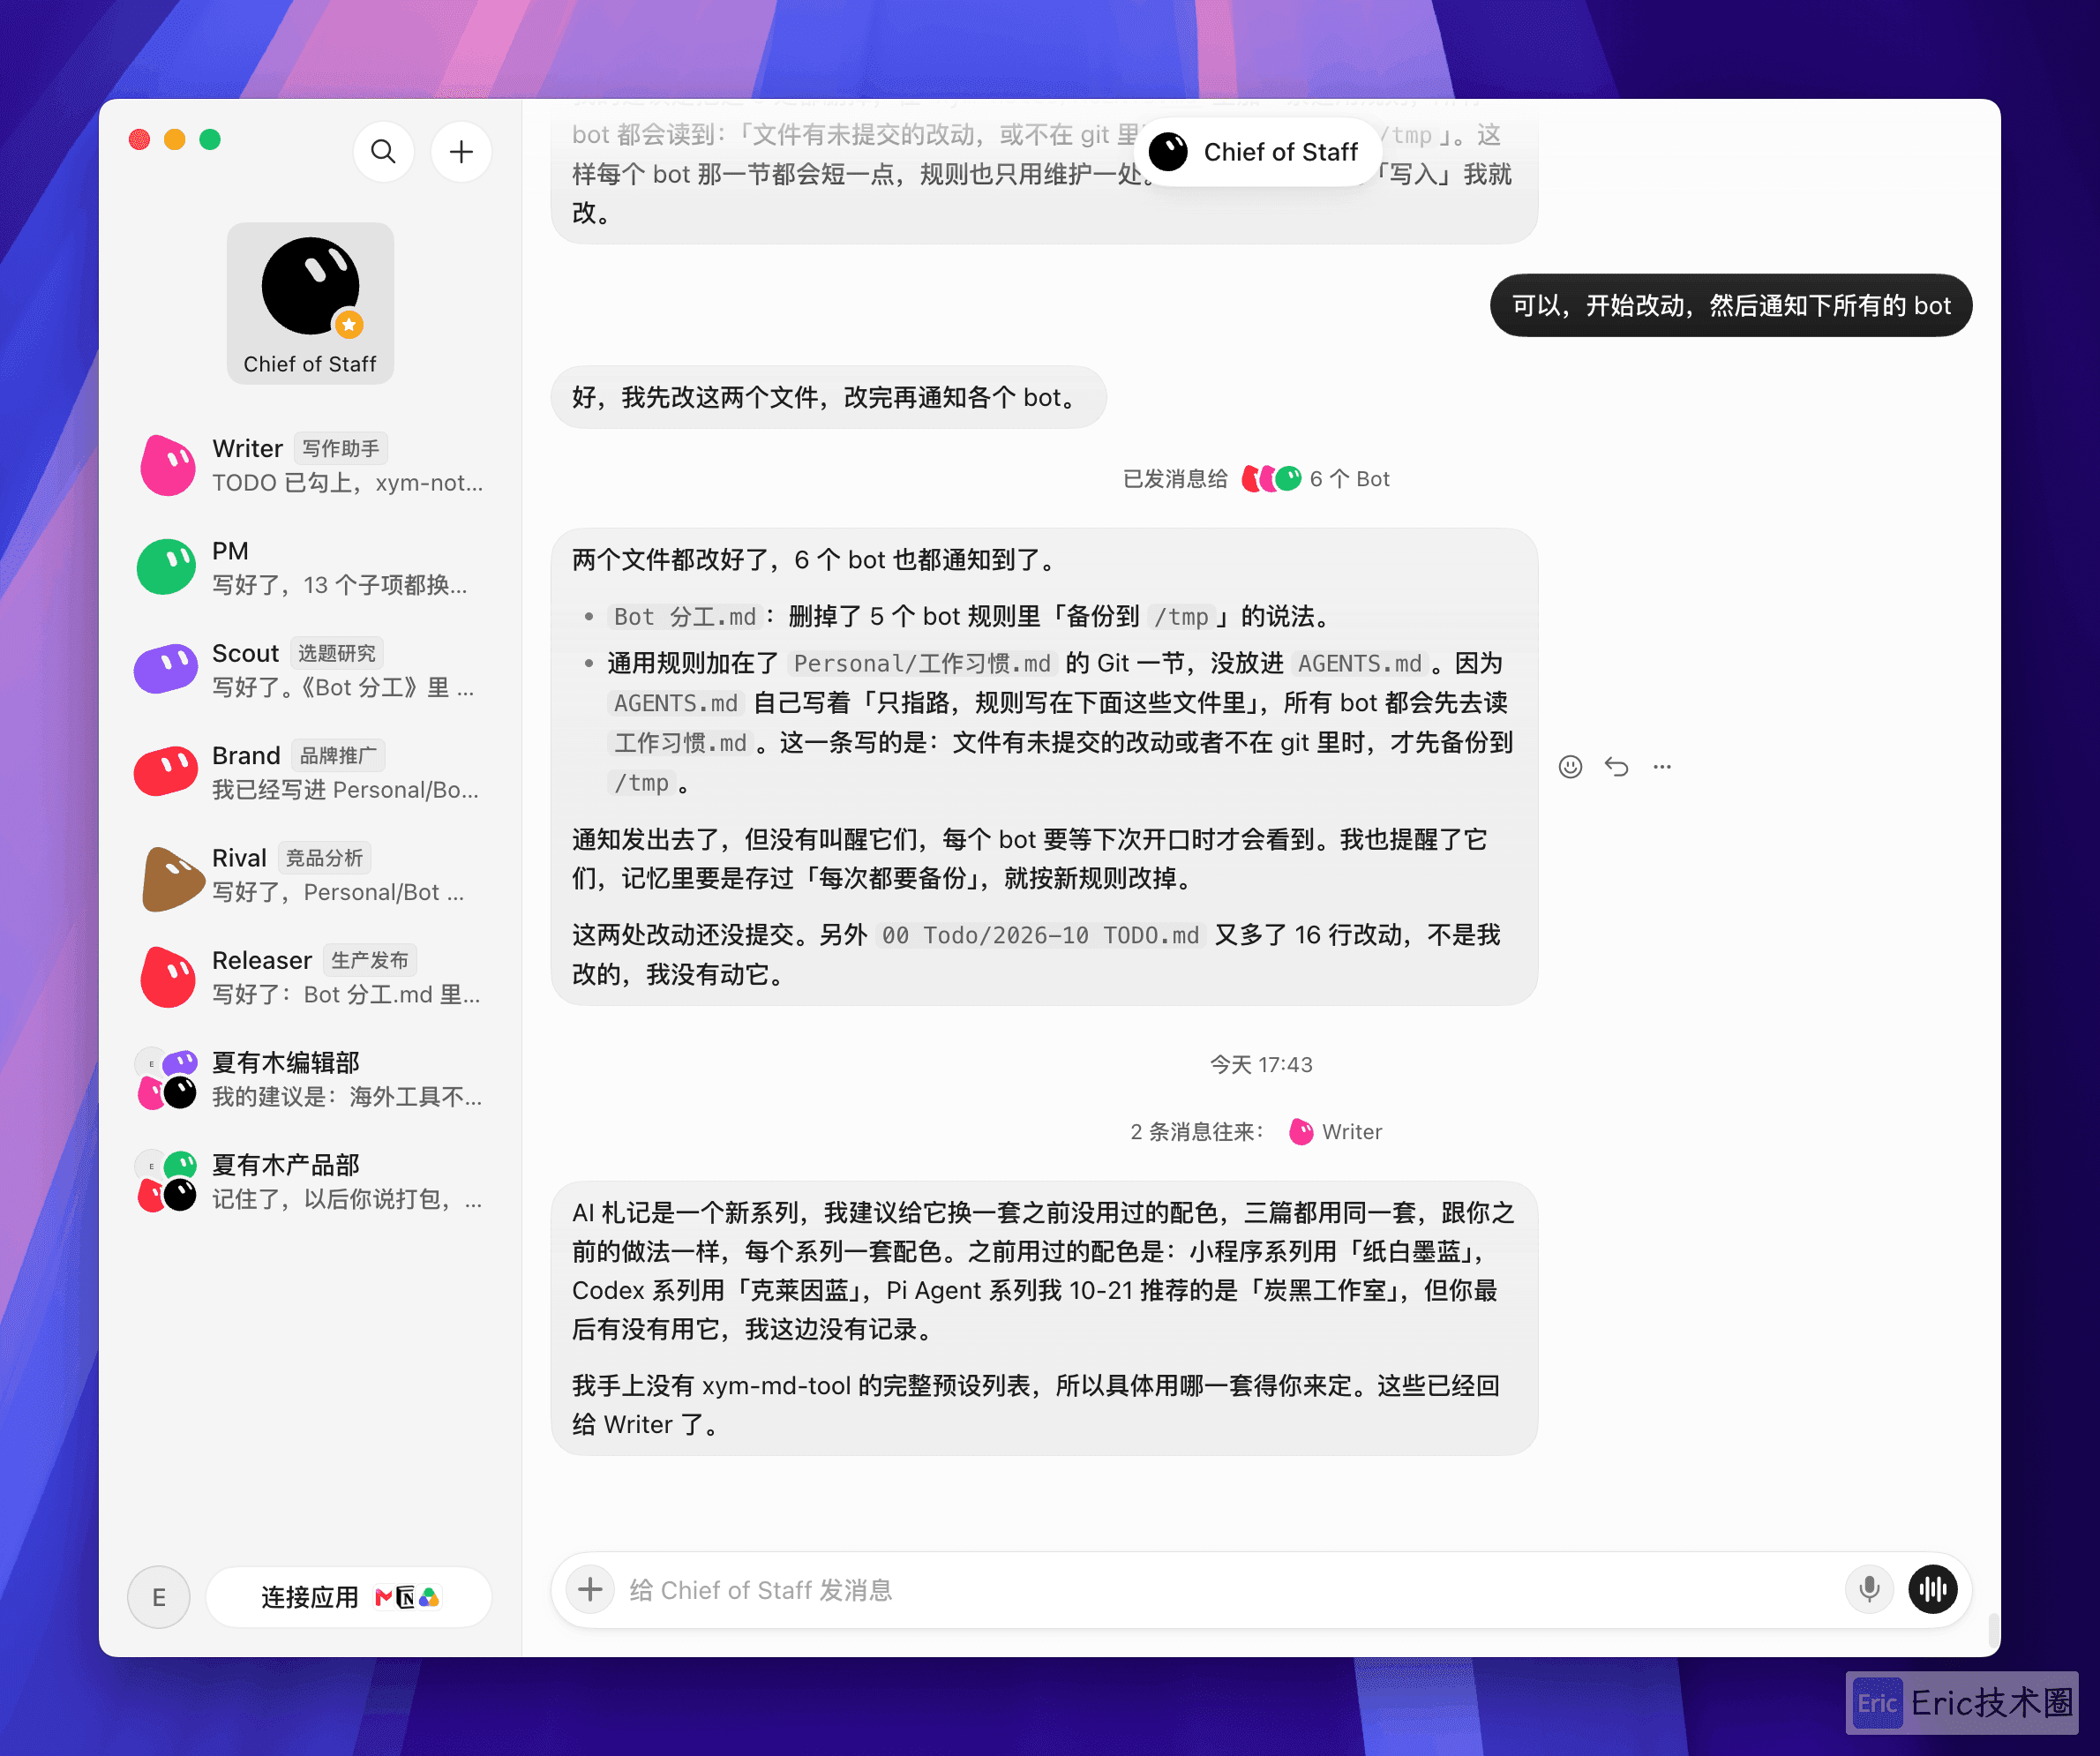
Task: Click the Writer avatar in message exchange row
Action: coord(1301,1132)
